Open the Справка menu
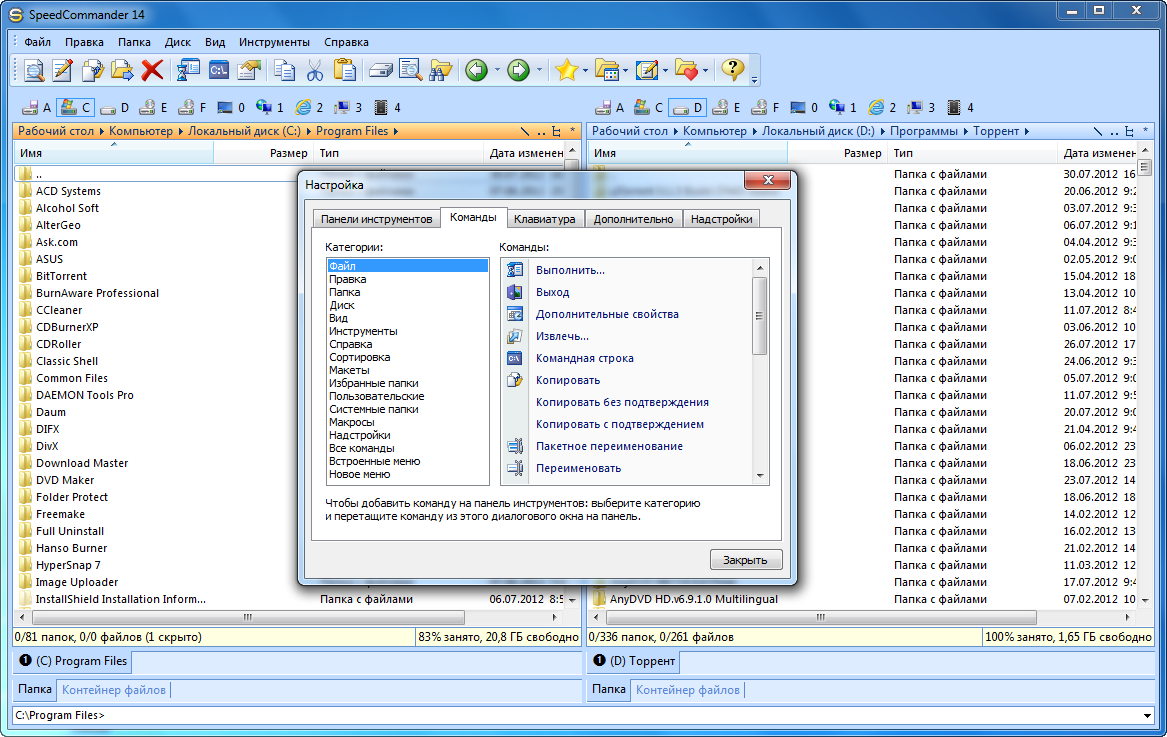The image size is (1167, 737). pyautogui.click(x=346, y=42)
